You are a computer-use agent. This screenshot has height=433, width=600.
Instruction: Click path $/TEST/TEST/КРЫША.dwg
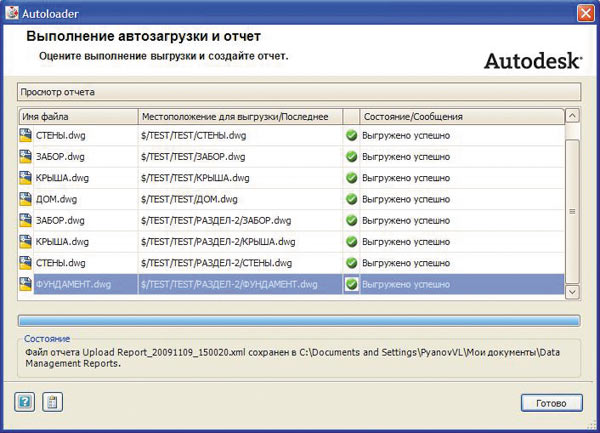point(195,178)
